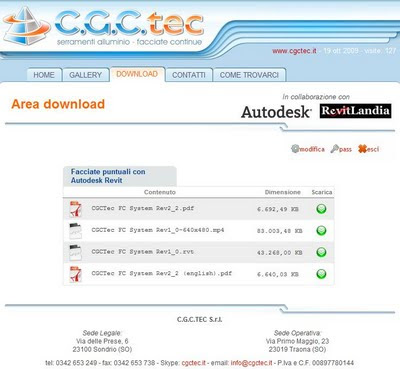Viewport: 400px width, 369px height.
Task: Click size value 43.268,00 KB
Action: coord(279,253)
